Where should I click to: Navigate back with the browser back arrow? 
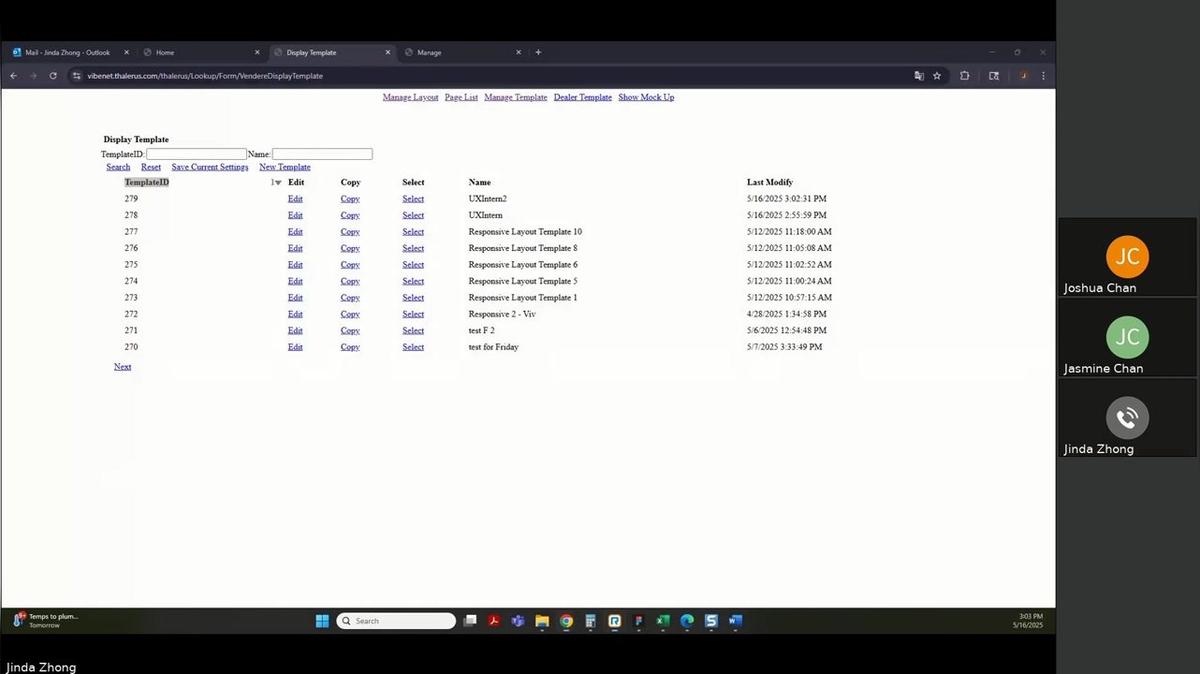coord(13,75)
